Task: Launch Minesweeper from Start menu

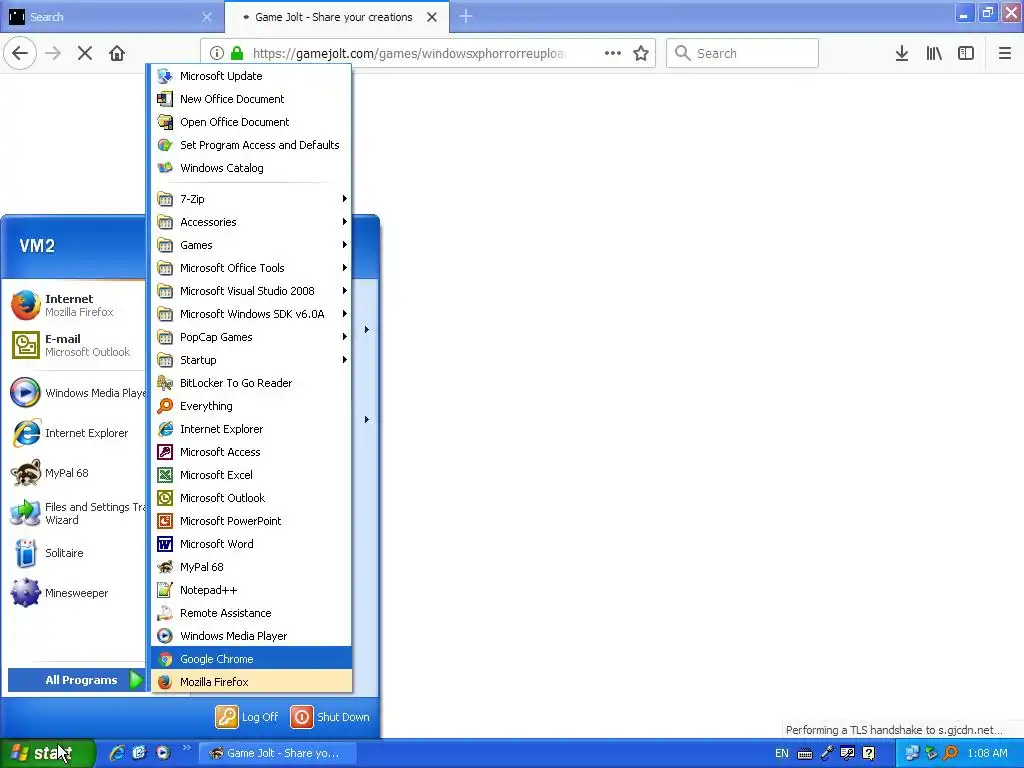Action: pyautogui.click(x=76, y=593)
